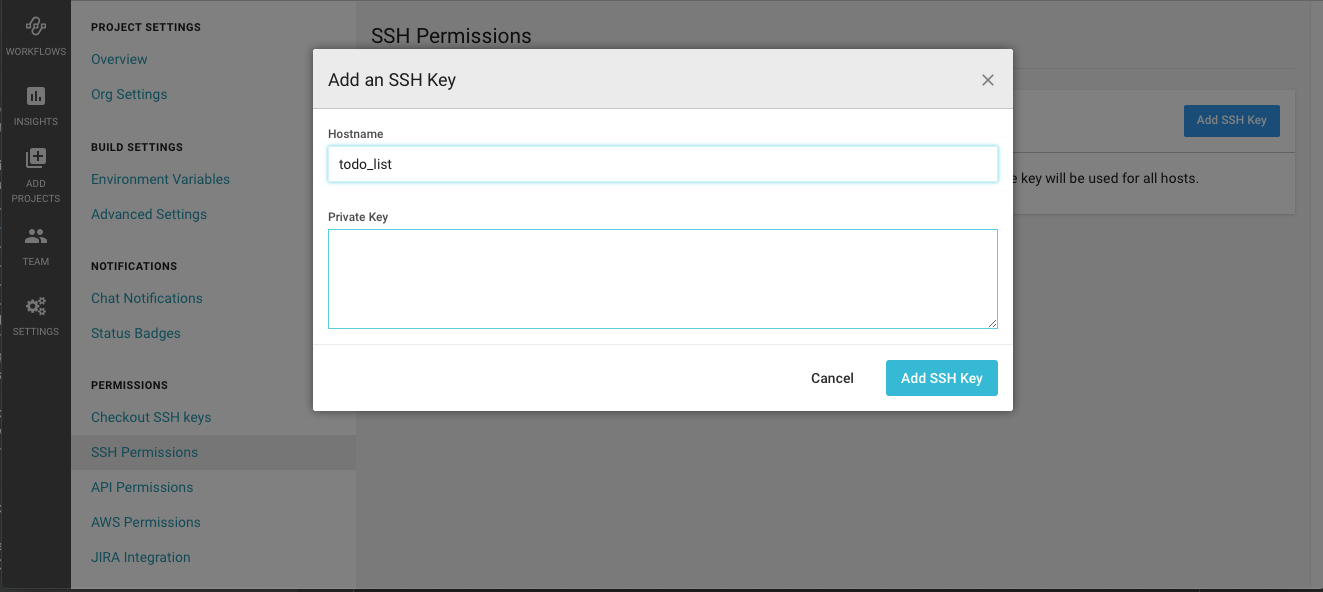Open Settings from the left sidebar
The image size is (1323, 592).
pyautogui.click(x=36, y=313)
